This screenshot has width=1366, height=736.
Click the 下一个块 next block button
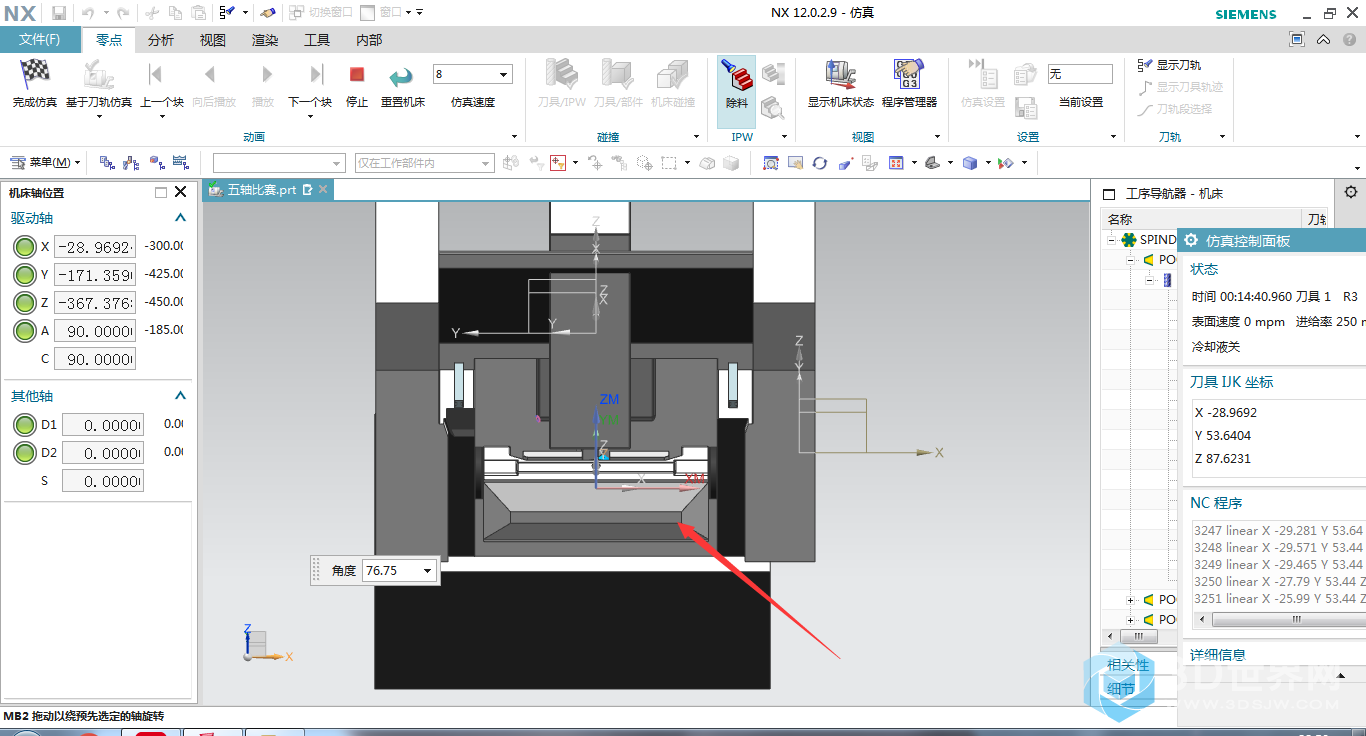[x=309, y=84]
